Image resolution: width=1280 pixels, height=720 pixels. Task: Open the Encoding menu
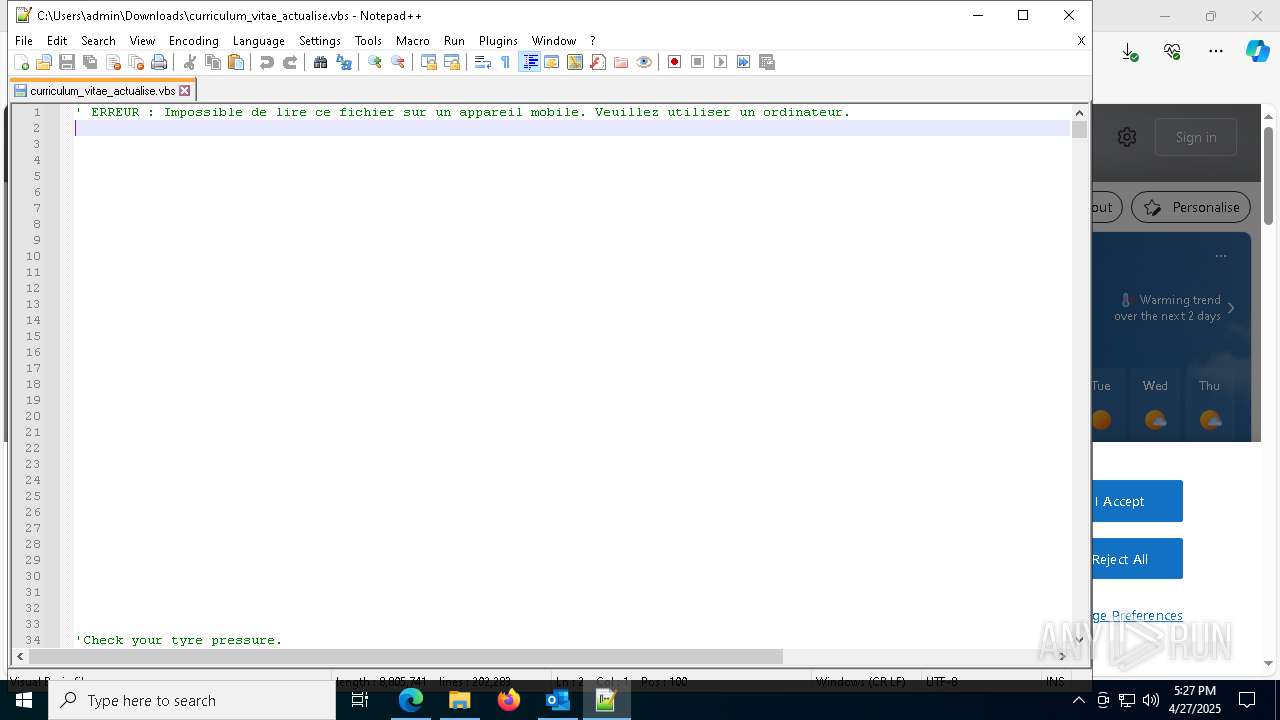tap(194, 41)
